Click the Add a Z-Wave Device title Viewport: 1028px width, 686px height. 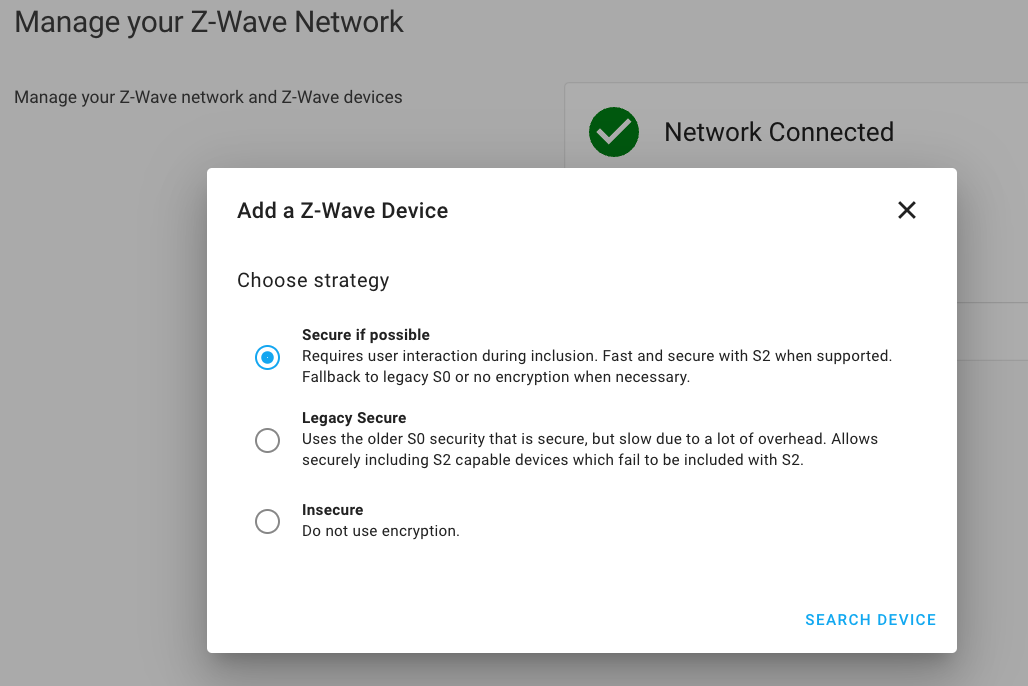point(342,210)
